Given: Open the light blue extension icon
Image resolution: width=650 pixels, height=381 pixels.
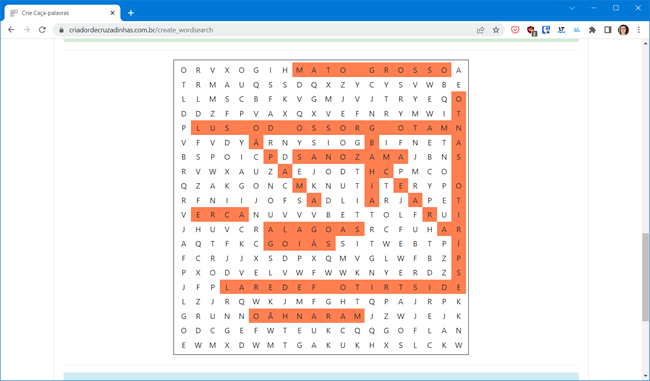Looking at the screenshot, I should (x=577, y=30).
